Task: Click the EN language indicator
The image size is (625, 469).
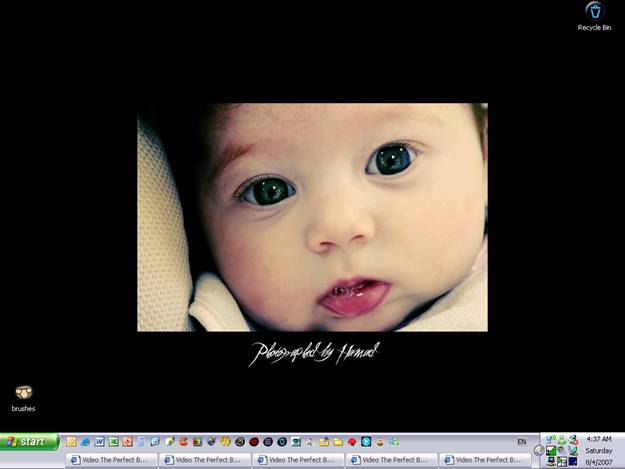Action: coord(521,442)
